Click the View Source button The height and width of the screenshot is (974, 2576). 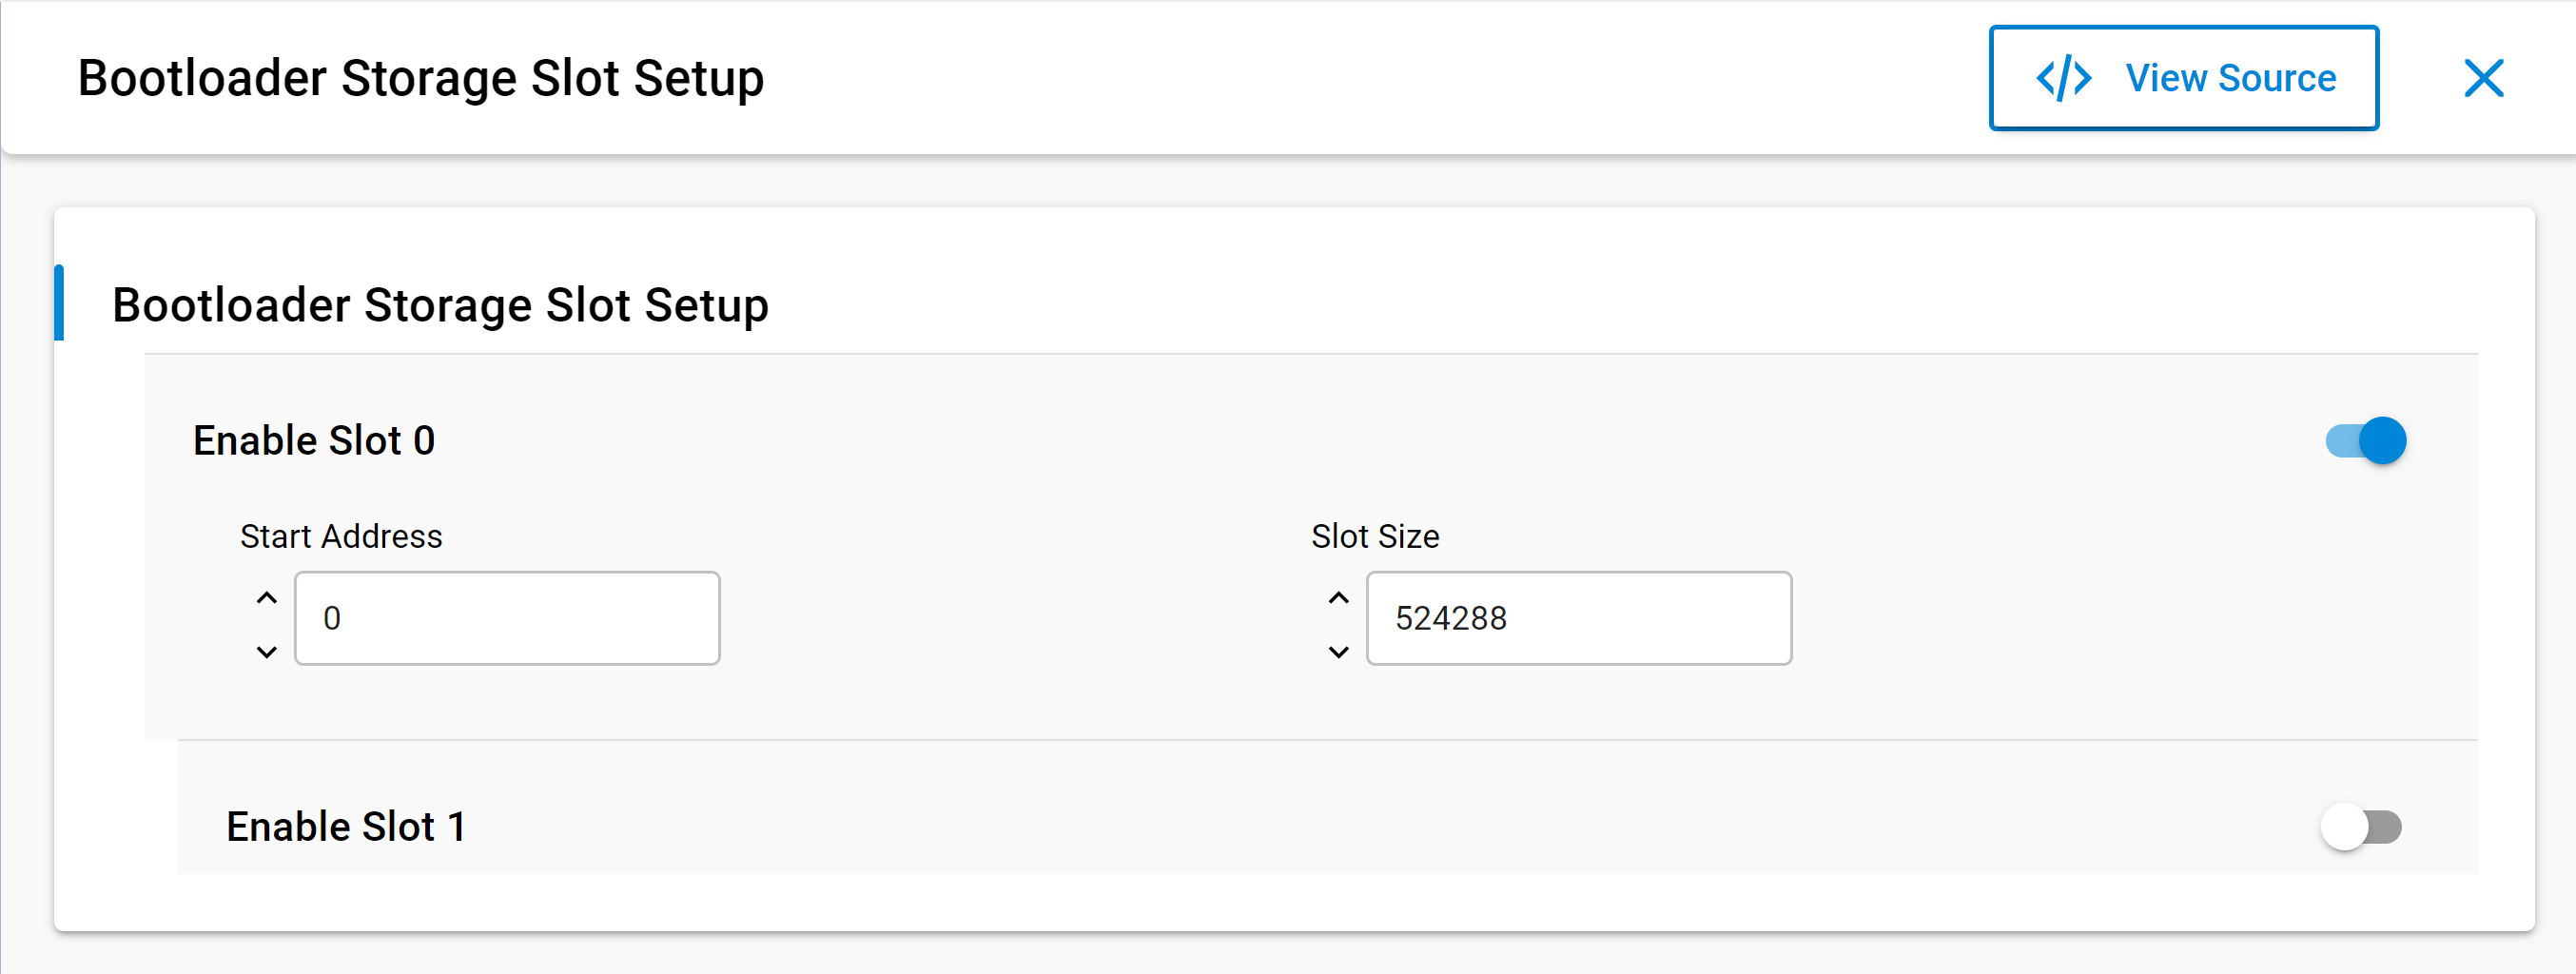2183,78
